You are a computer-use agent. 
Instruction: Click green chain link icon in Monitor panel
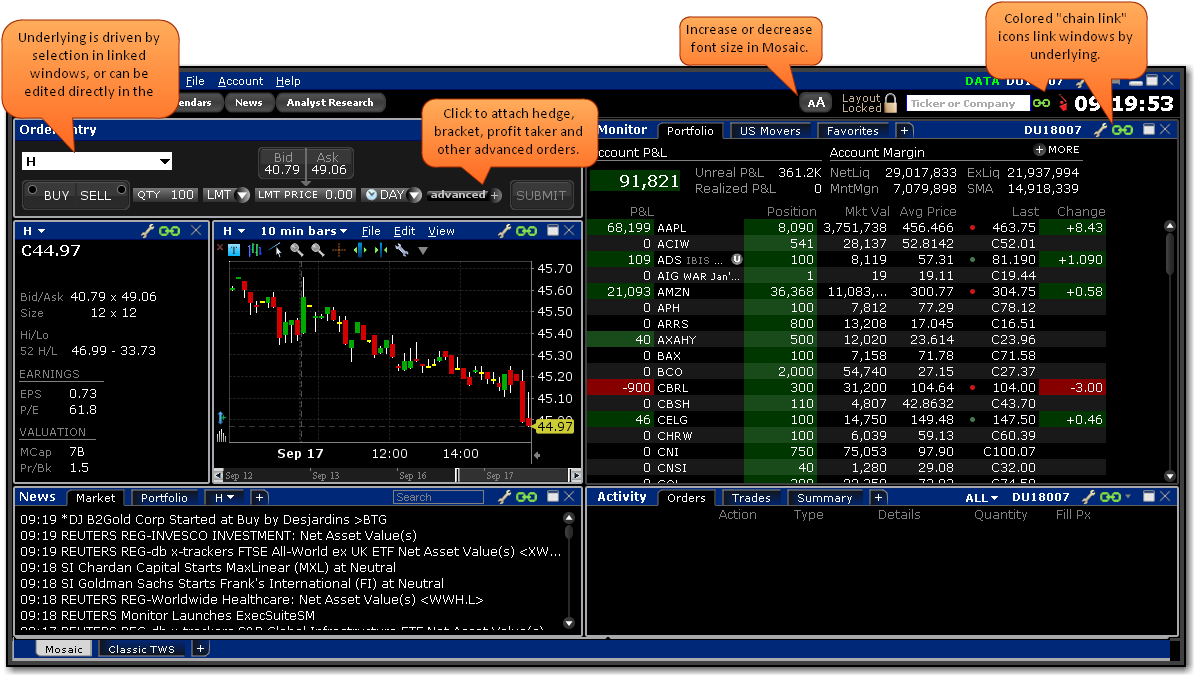[1122, 130]
